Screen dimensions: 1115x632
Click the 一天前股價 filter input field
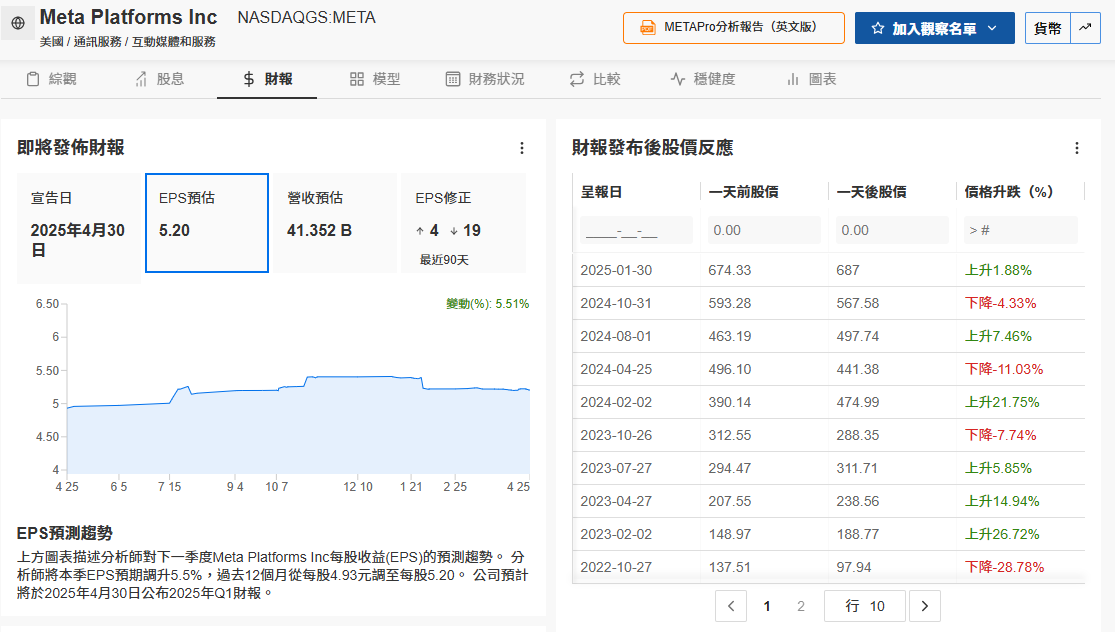(764, 230)
